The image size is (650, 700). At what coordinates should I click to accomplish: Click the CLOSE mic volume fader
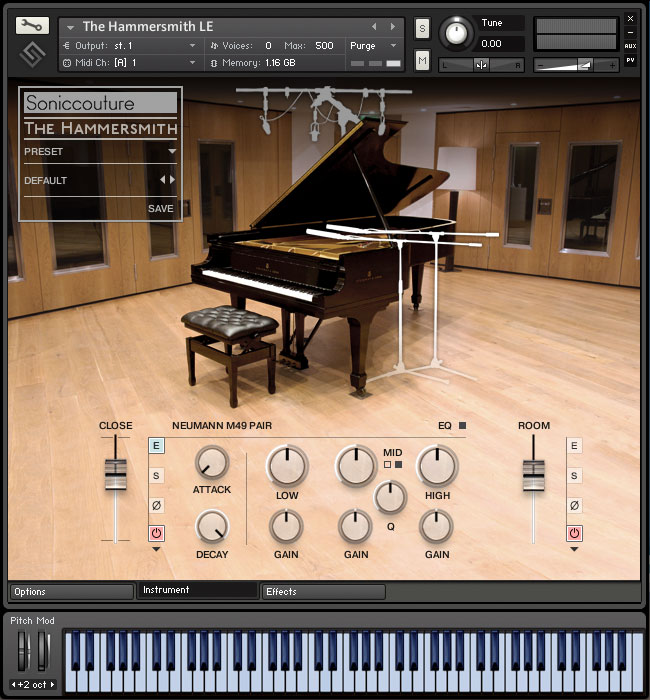pyautogui.click(x=116, y=475)
